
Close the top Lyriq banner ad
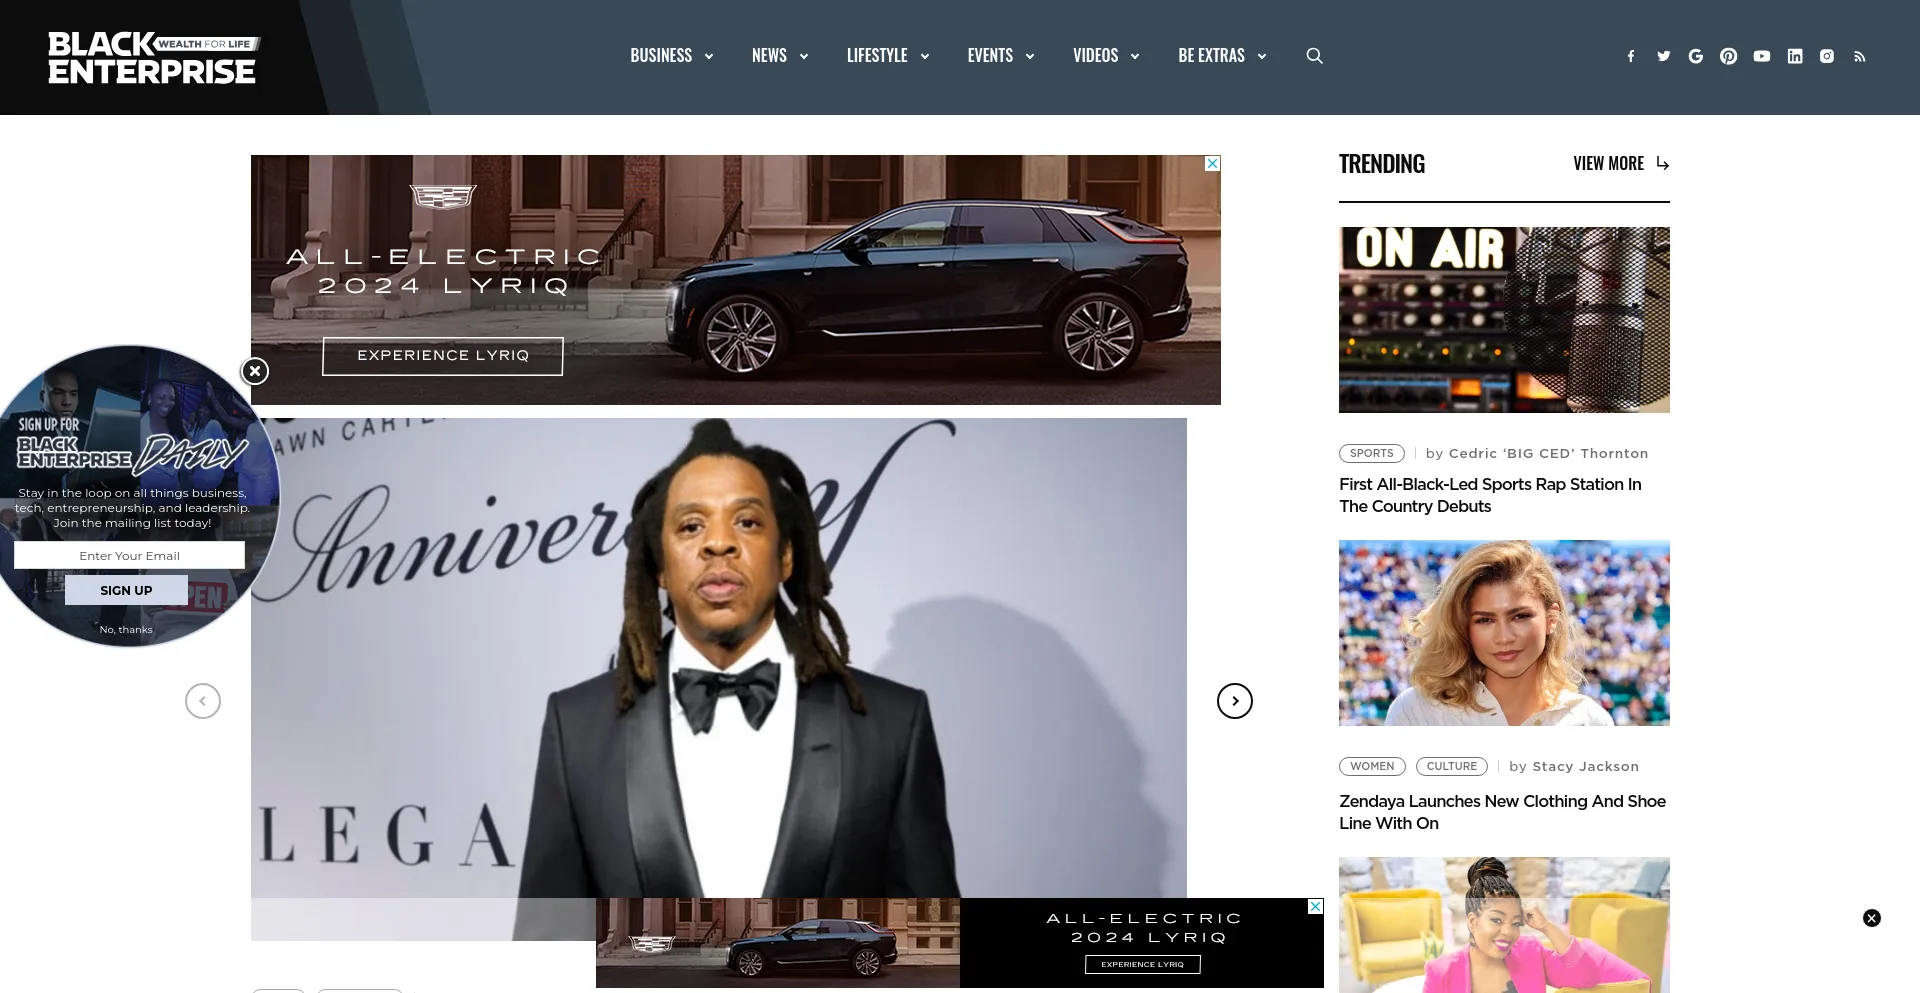pos(1213,163)
